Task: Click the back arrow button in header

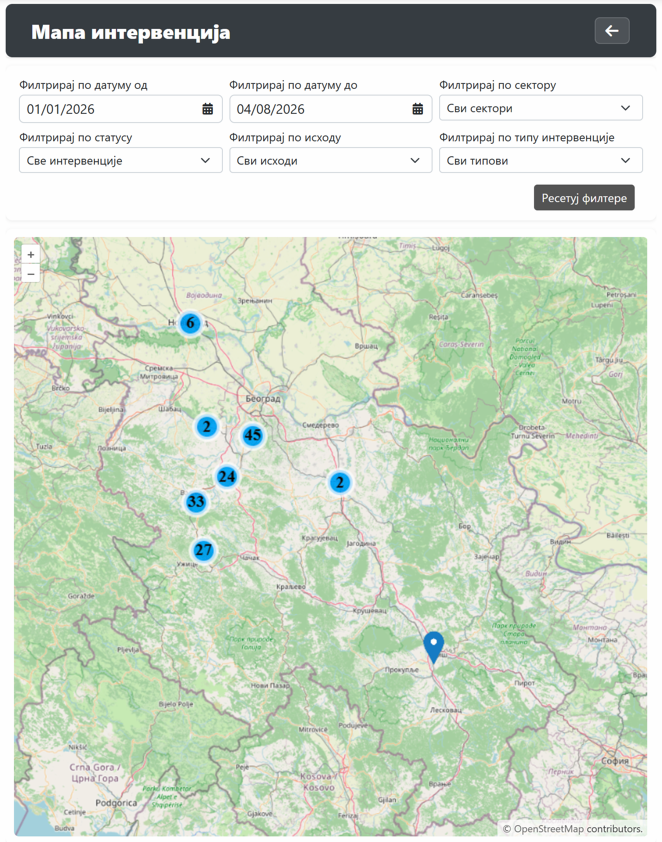Action: [612, 31]
